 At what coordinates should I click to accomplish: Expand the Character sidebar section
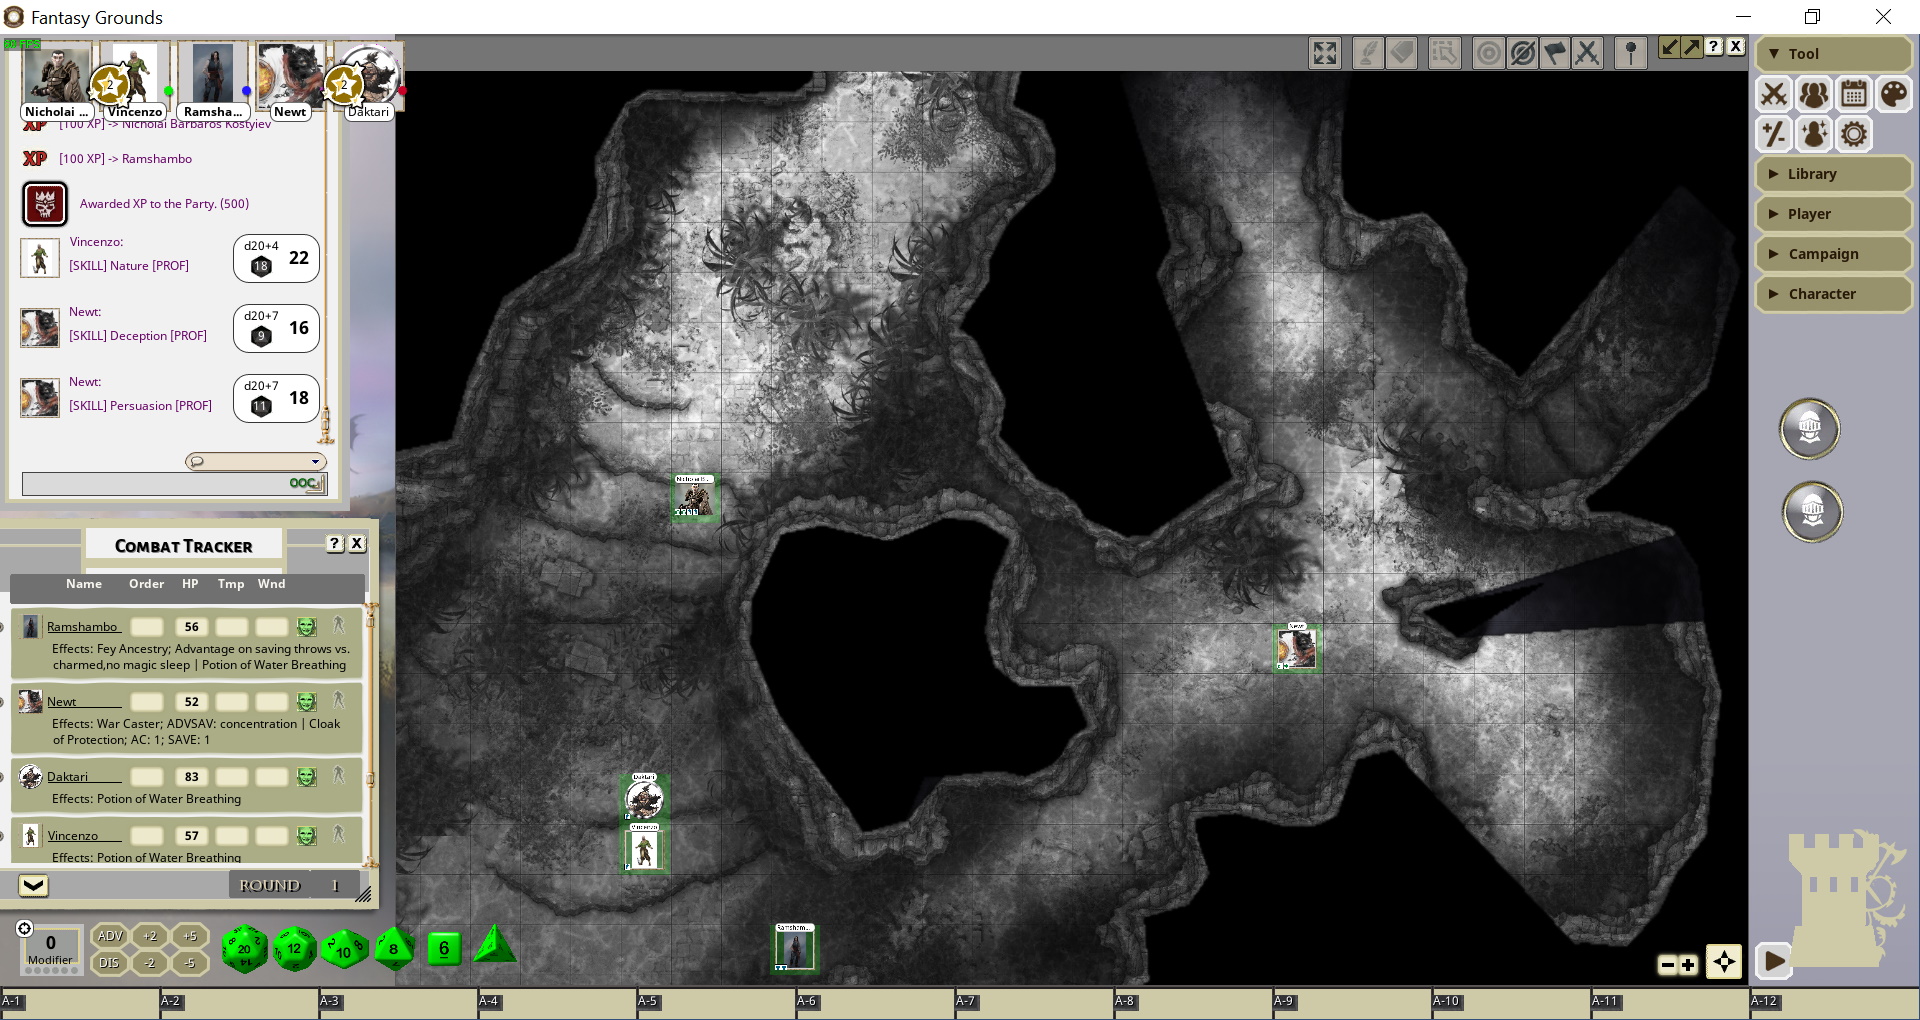point(1833,294)
